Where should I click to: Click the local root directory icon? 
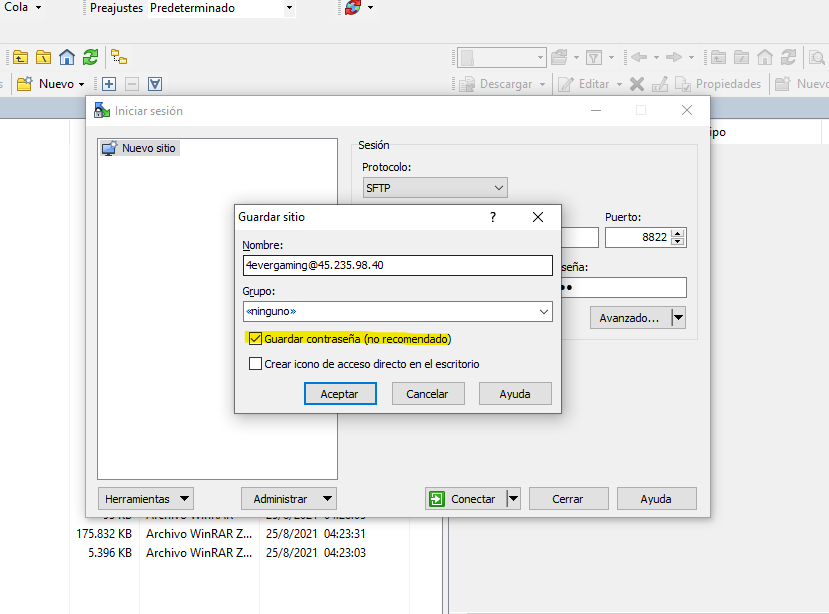(43, 57)
